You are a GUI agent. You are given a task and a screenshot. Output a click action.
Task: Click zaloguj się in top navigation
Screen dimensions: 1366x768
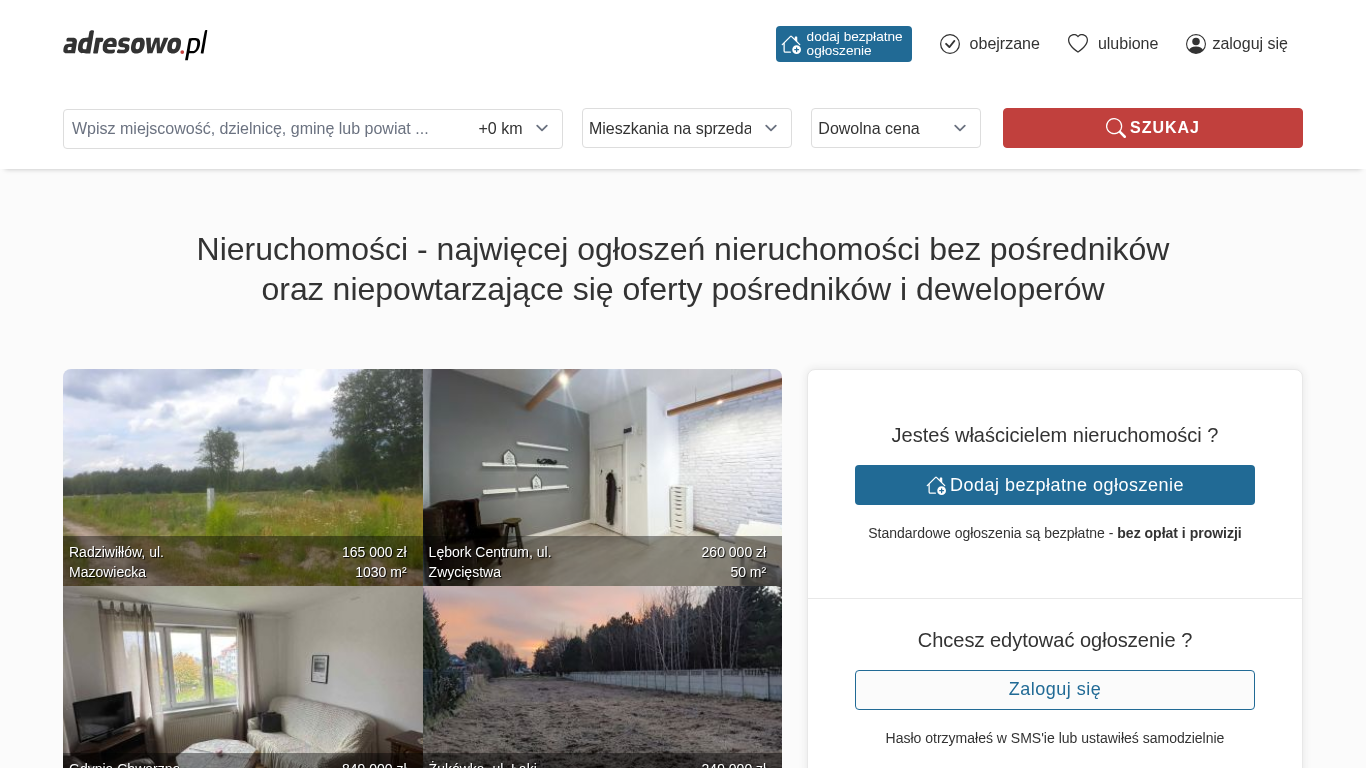pyautogui.click(x=1249, y=44)
